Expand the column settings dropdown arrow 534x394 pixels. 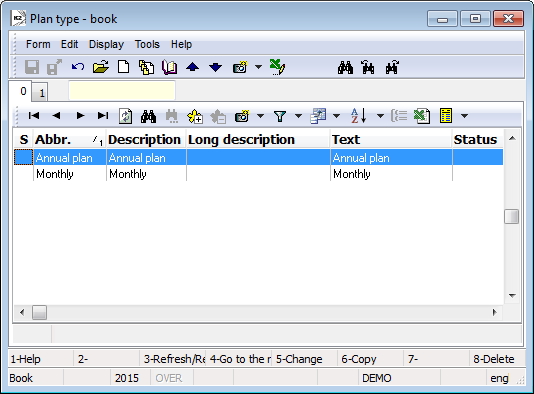coord(336,116)
